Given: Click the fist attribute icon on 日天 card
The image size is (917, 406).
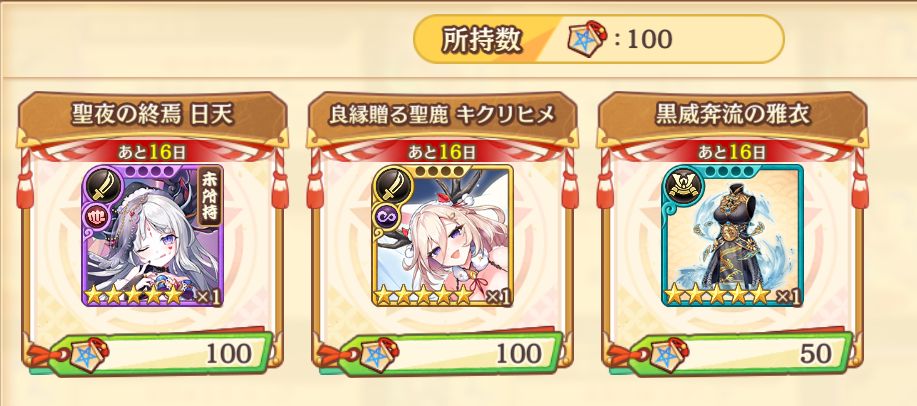Looking at the screenshot, I should pos(96,216).
